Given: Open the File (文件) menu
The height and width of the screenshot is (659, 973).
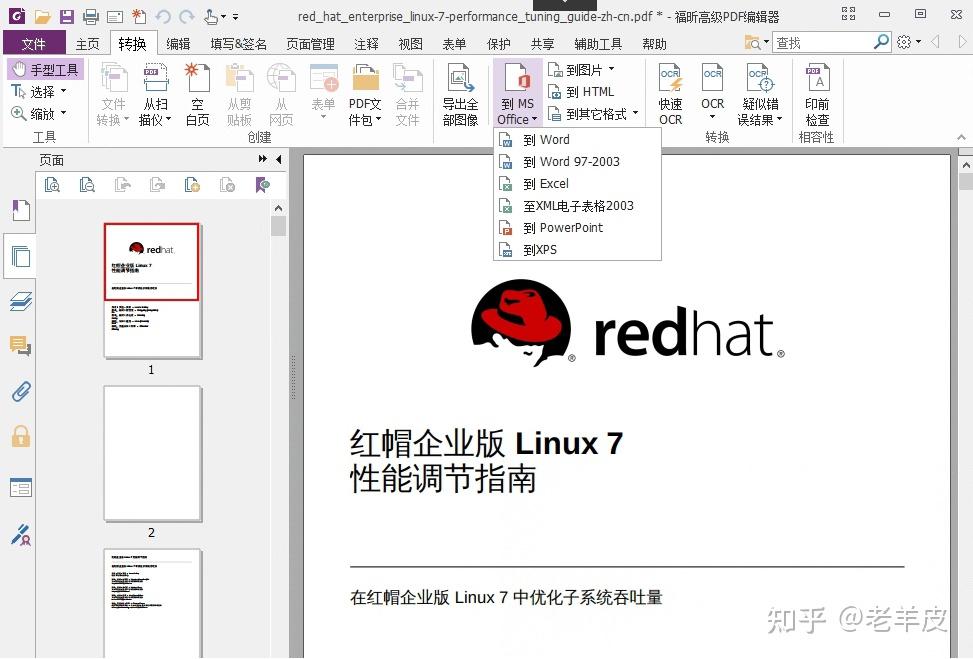Looking at the screenshot, I should (34, 43).
